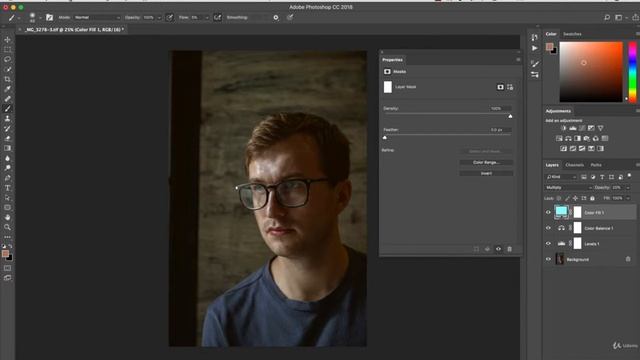This screenshot has width=640, height=360.
Task: Click the foreground color swatch in the toolbox
Action: 5,254
